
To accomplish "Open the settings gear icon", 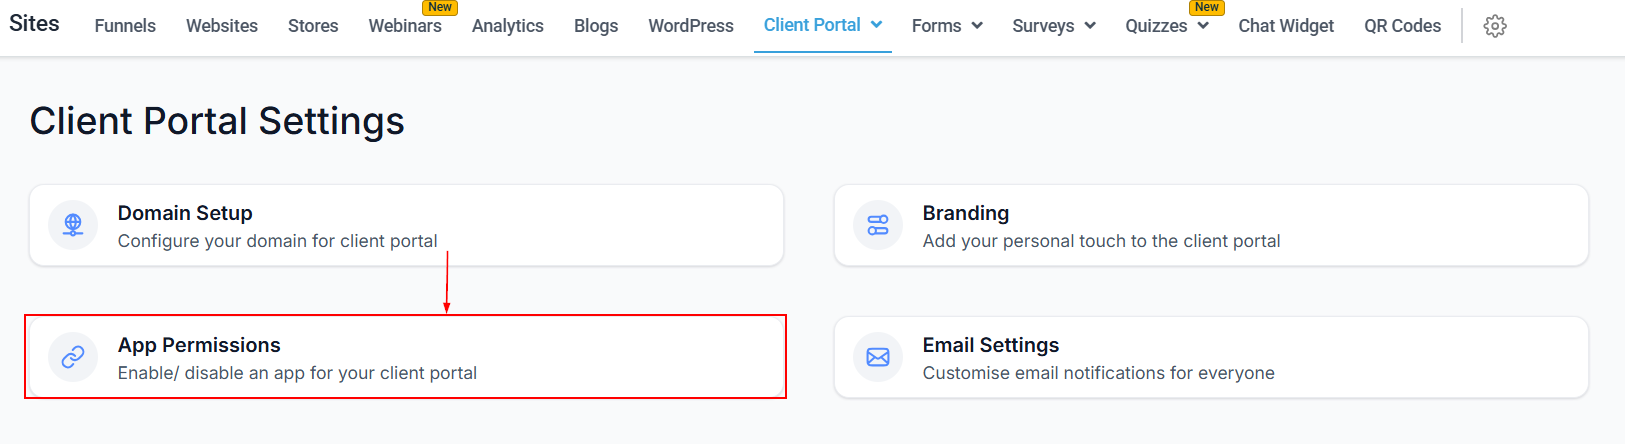I will [x=1495, y=26].
